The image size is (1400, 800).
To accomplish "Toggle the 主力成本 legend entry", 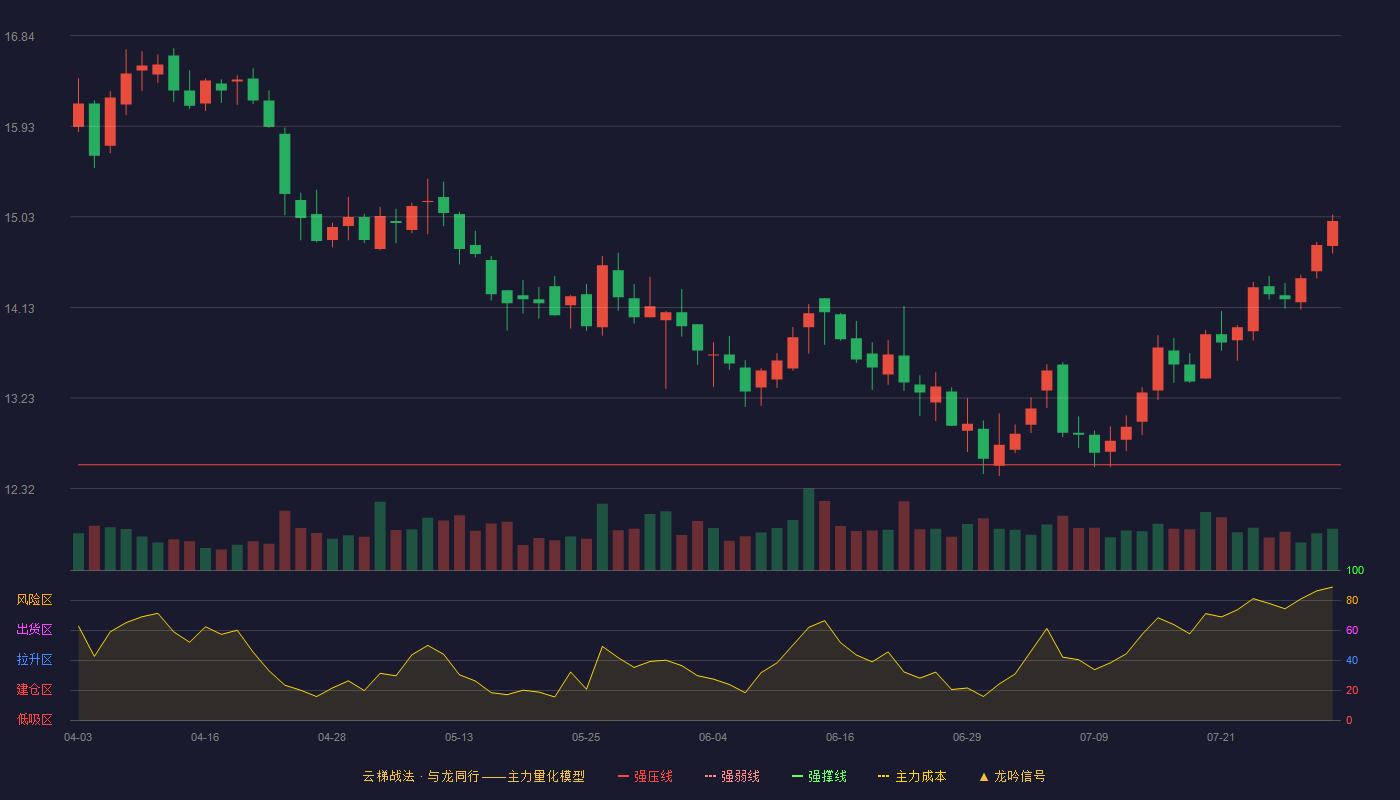I will (x=912, y=776).
